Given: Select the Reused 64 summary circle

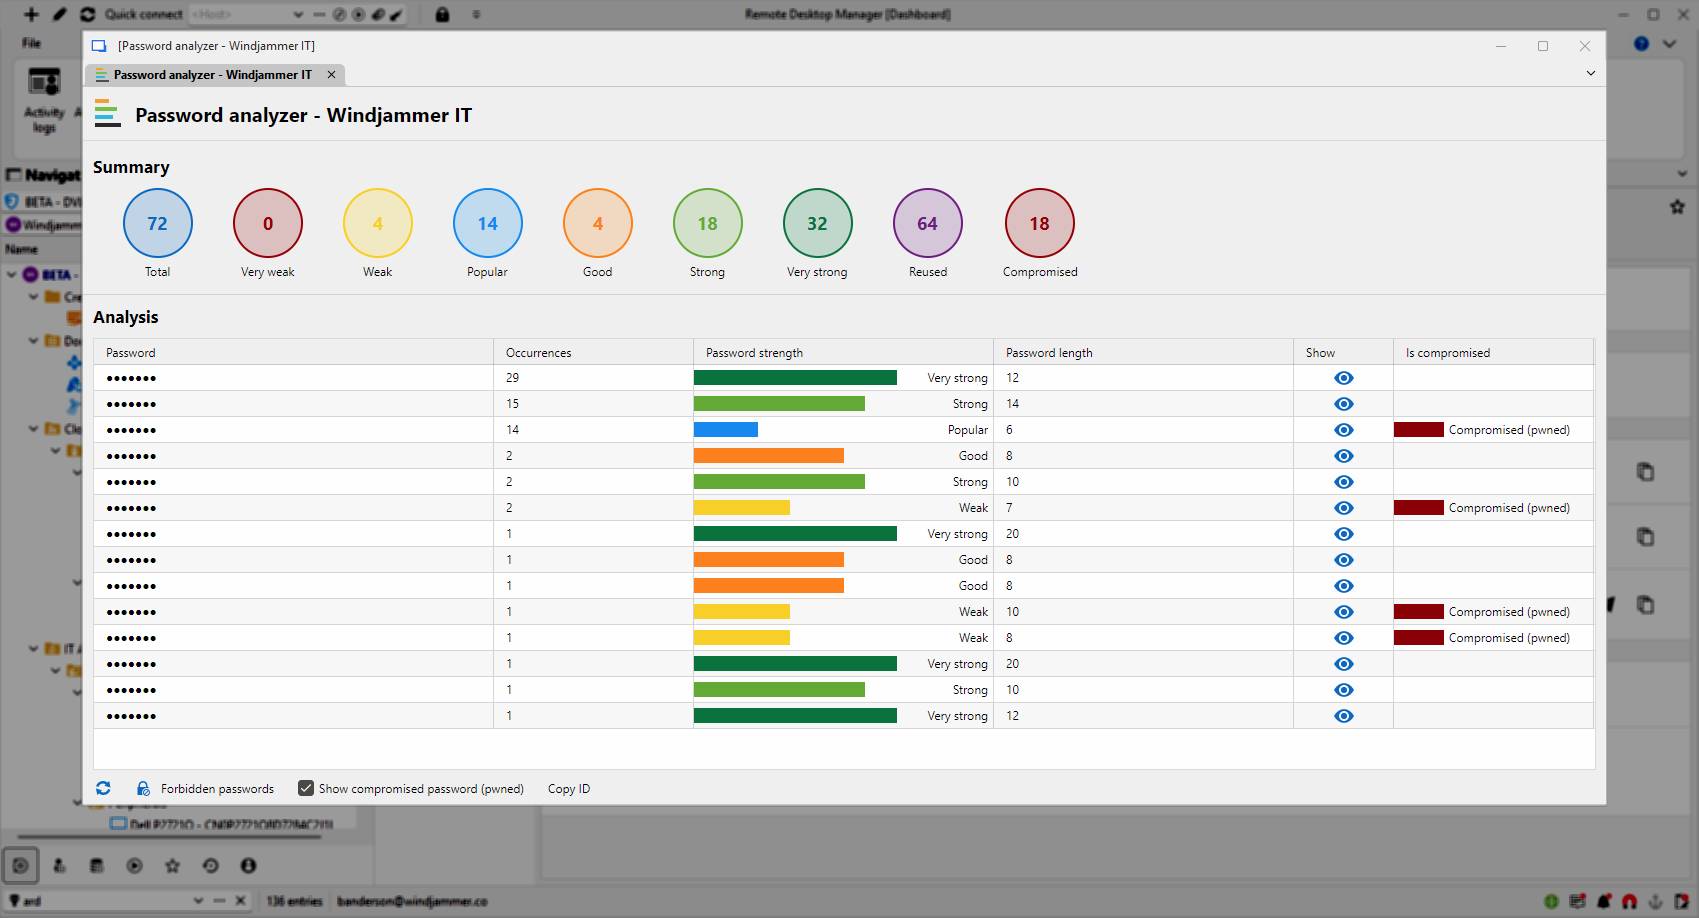Looking at the screenshot, I should click(927, 223).
